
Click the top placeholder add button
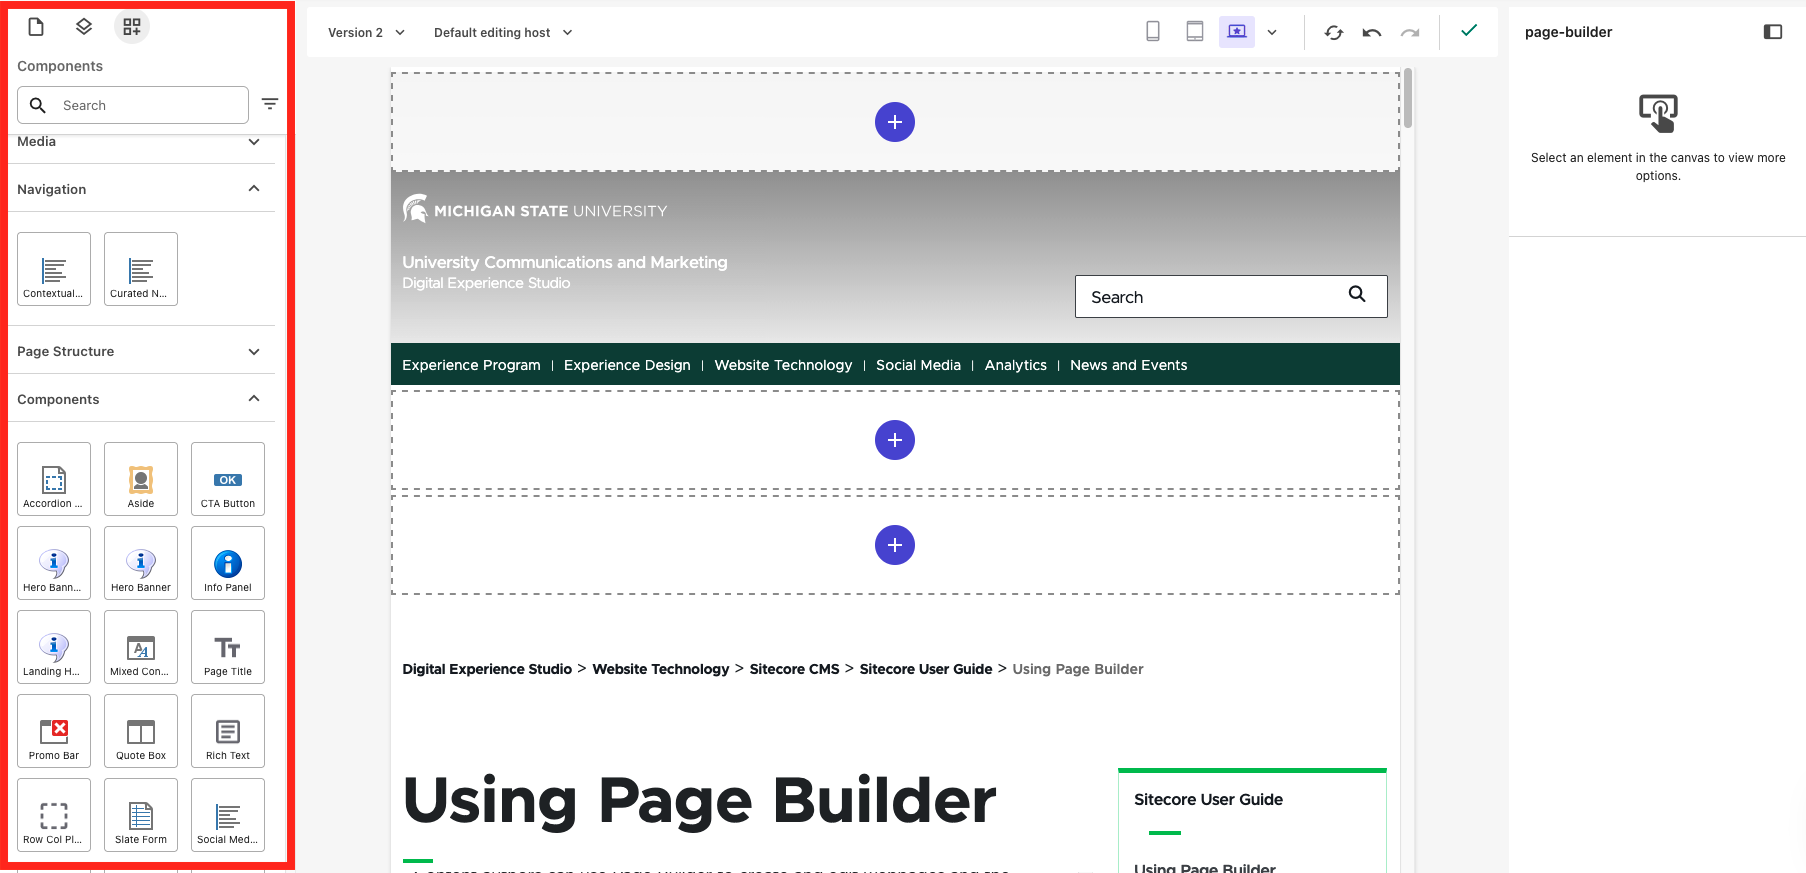tap(895, 122)
